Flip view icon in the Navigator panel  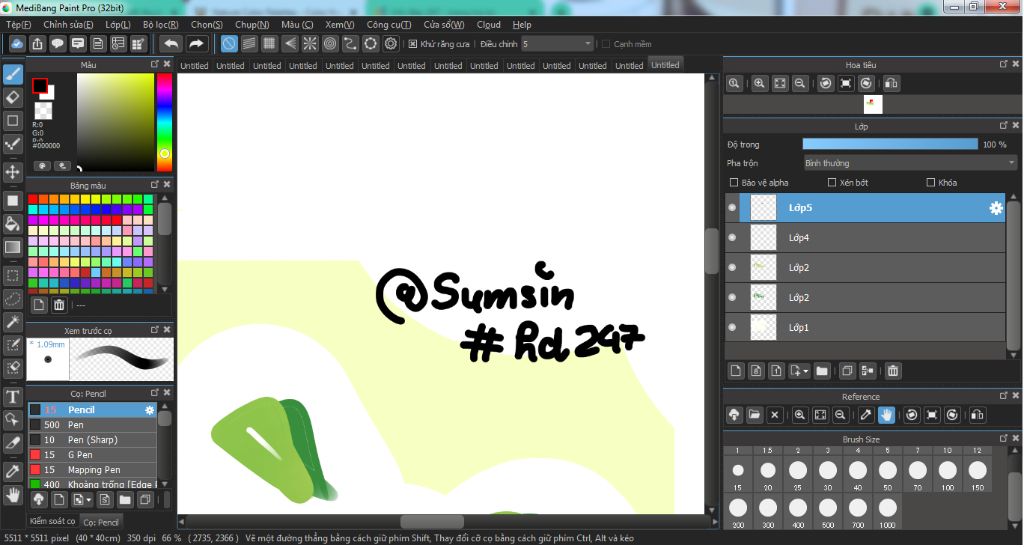coord(891,84)
